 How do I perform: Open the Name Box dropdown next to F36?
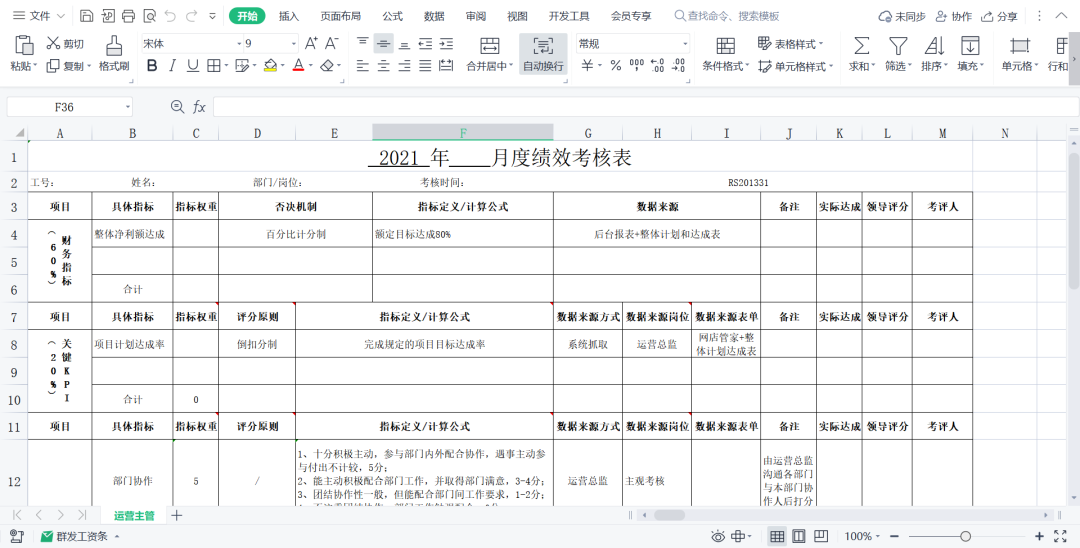click(x=128, y=107)
